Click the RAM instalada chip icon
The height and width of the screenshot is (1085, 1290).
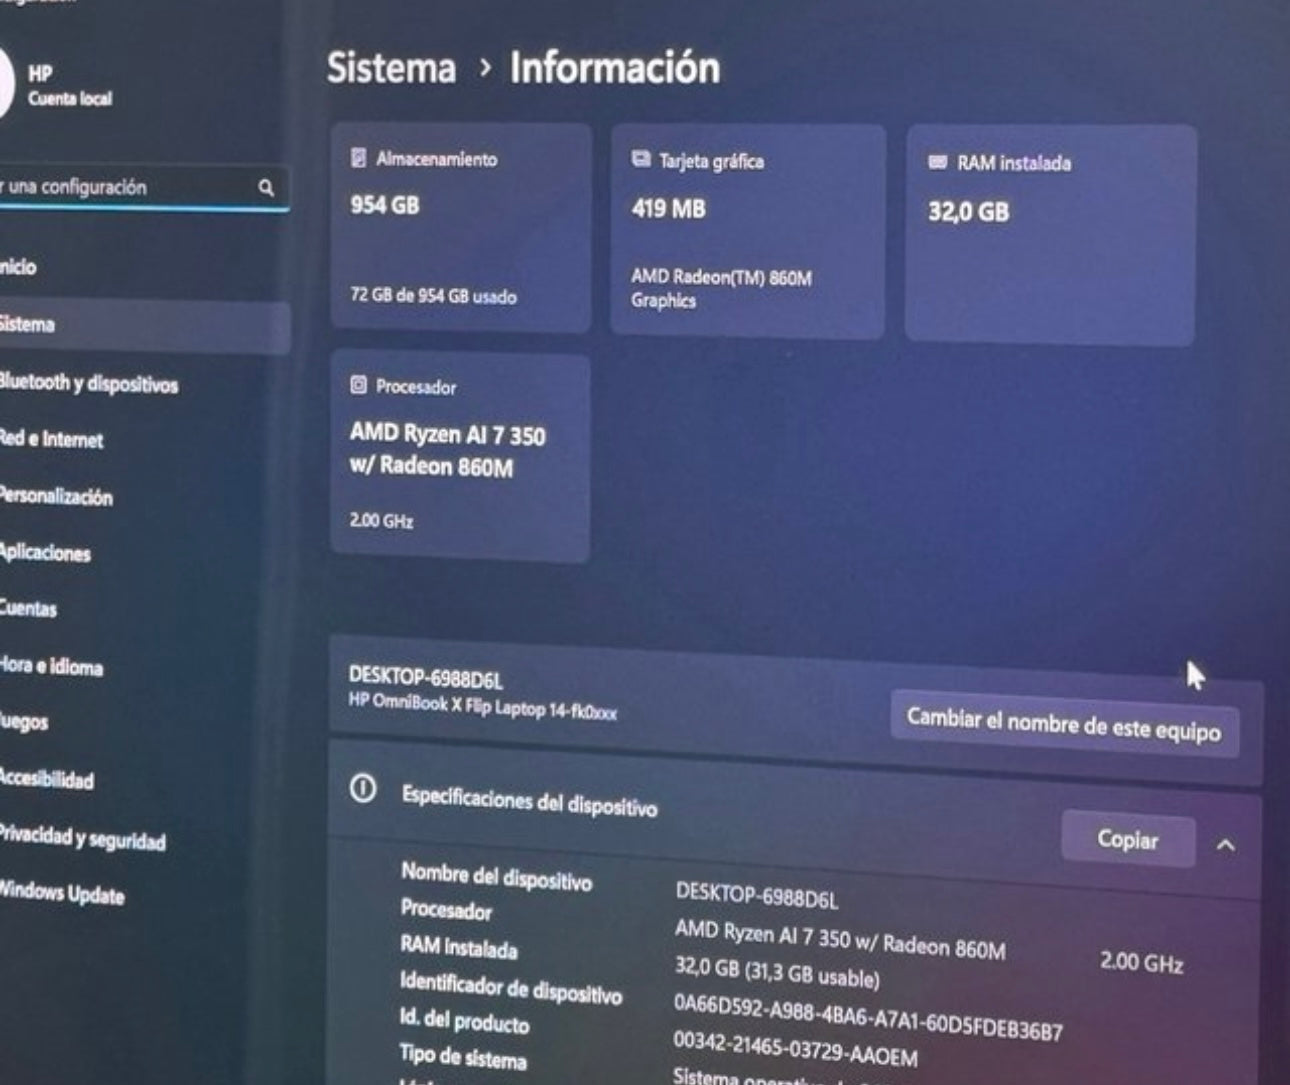[937, 162]
